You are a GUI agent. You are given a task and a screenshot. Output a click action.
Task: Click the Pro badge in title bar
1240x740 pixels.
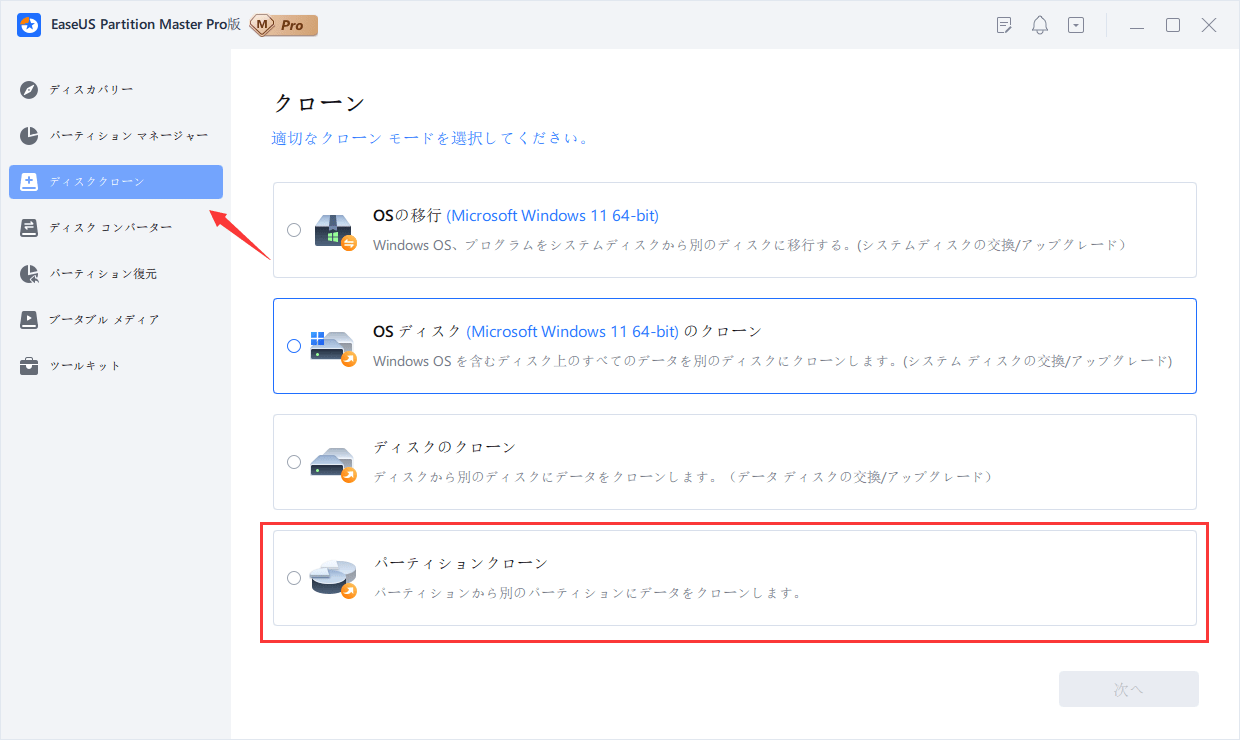tap(284, 25)
